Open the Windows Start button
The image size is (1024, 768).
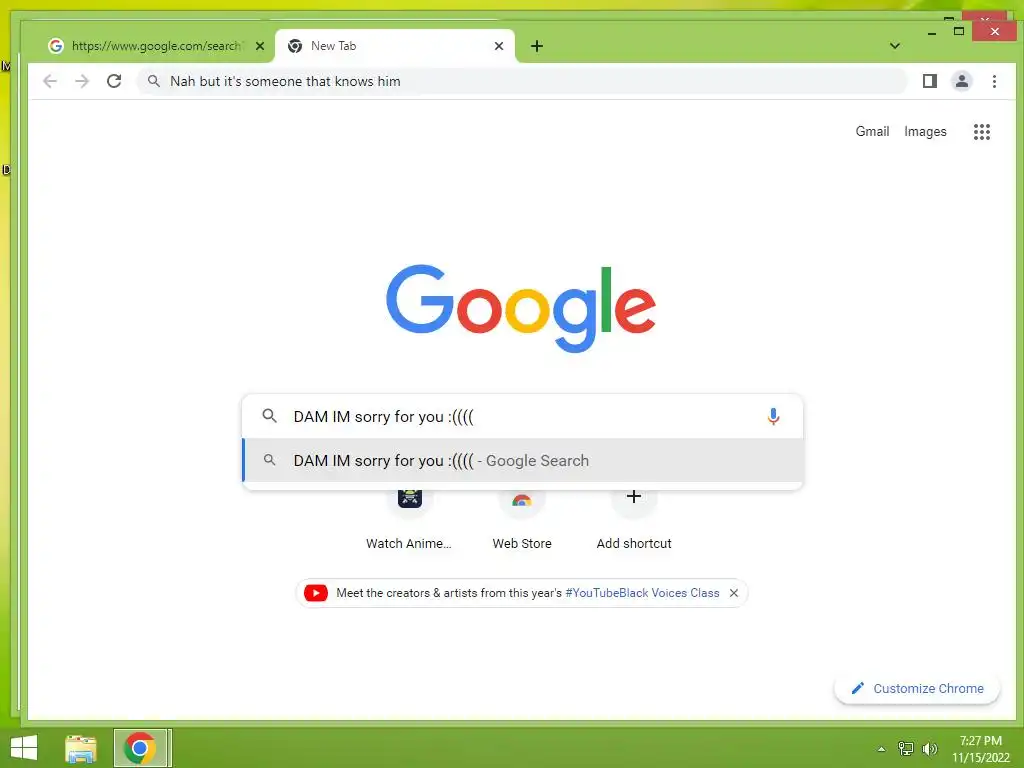(24, 748)
